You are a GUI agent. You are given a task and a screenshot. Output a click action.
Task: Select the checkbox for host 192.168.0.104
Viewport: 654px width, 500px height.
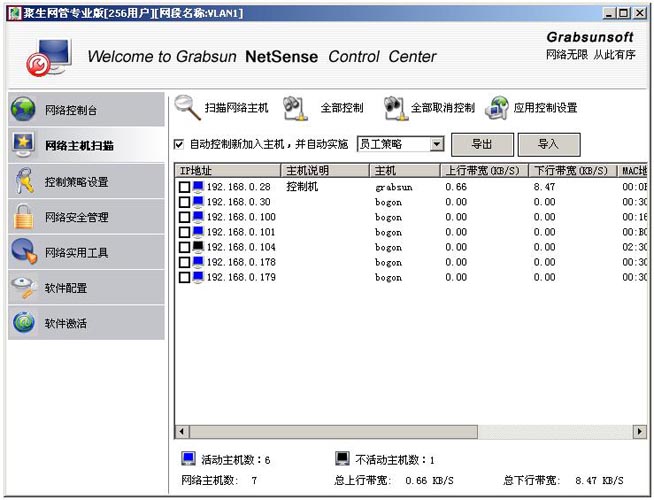[184, 247]
